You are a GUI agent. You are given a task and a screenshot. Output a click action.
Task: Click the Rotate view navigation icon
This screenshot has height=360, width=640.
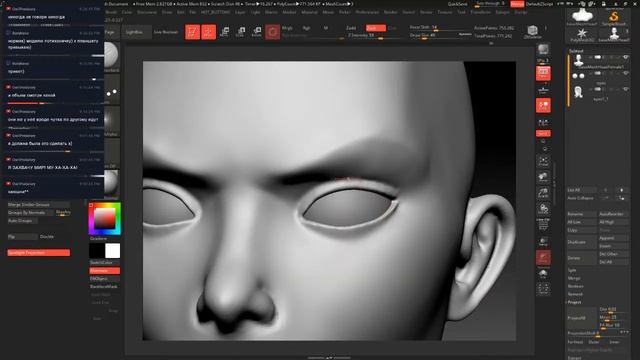[x=543, y=209]
